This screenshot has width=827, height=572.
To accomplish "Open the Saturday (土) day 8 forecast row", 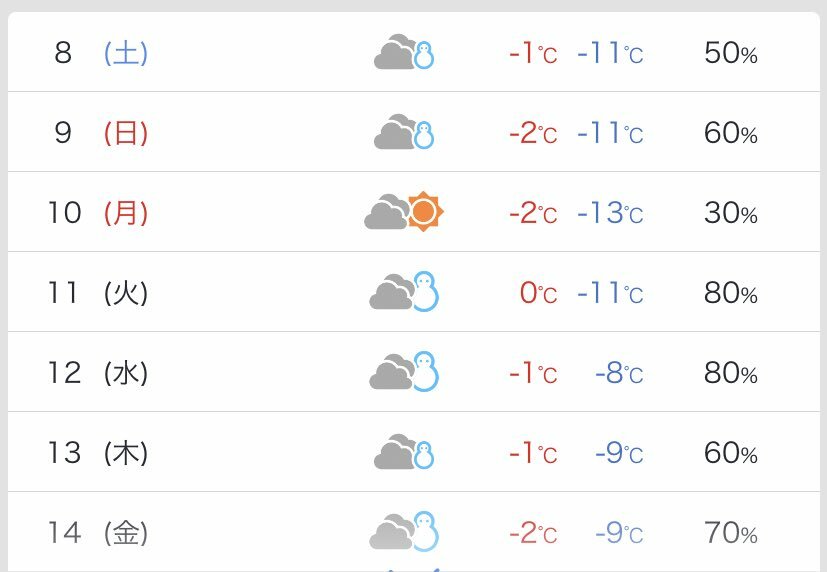I will 414,52.
